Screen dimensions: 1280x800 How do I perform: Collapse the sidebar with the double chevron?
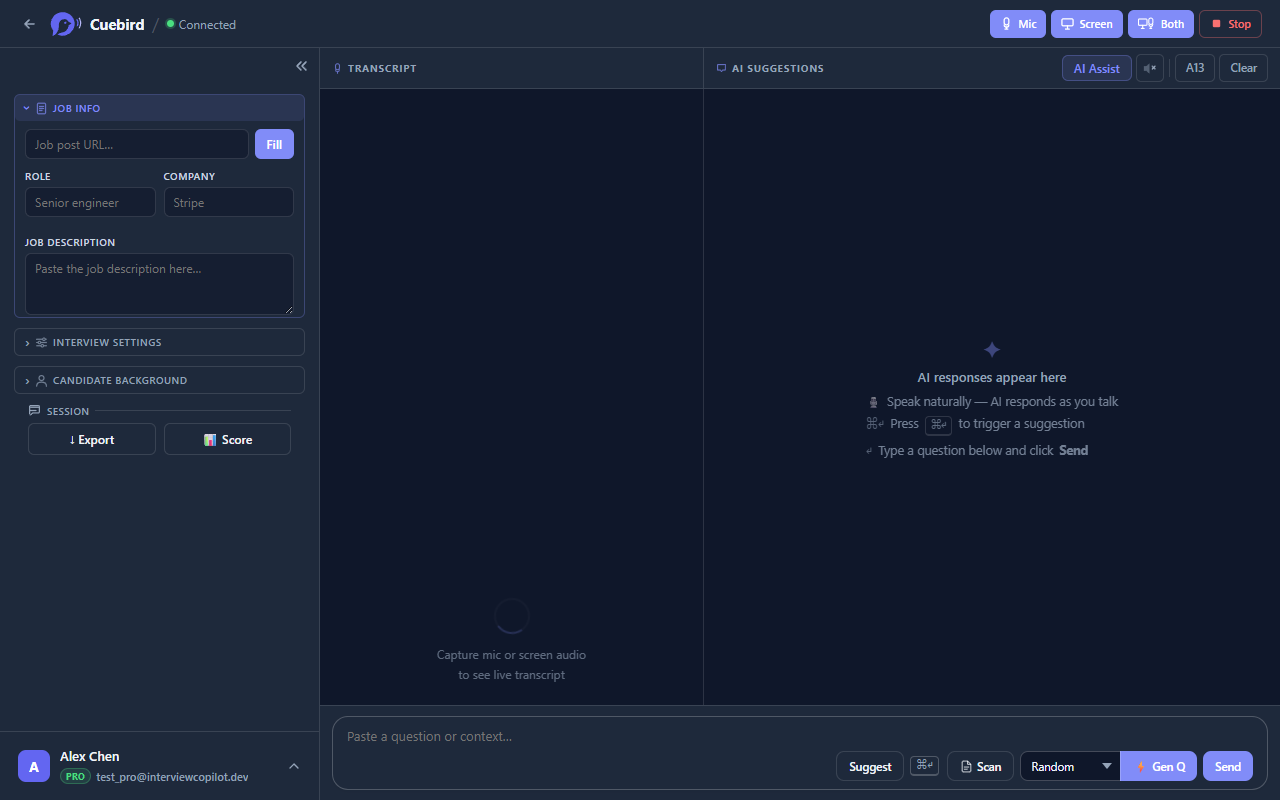point(301,66)
